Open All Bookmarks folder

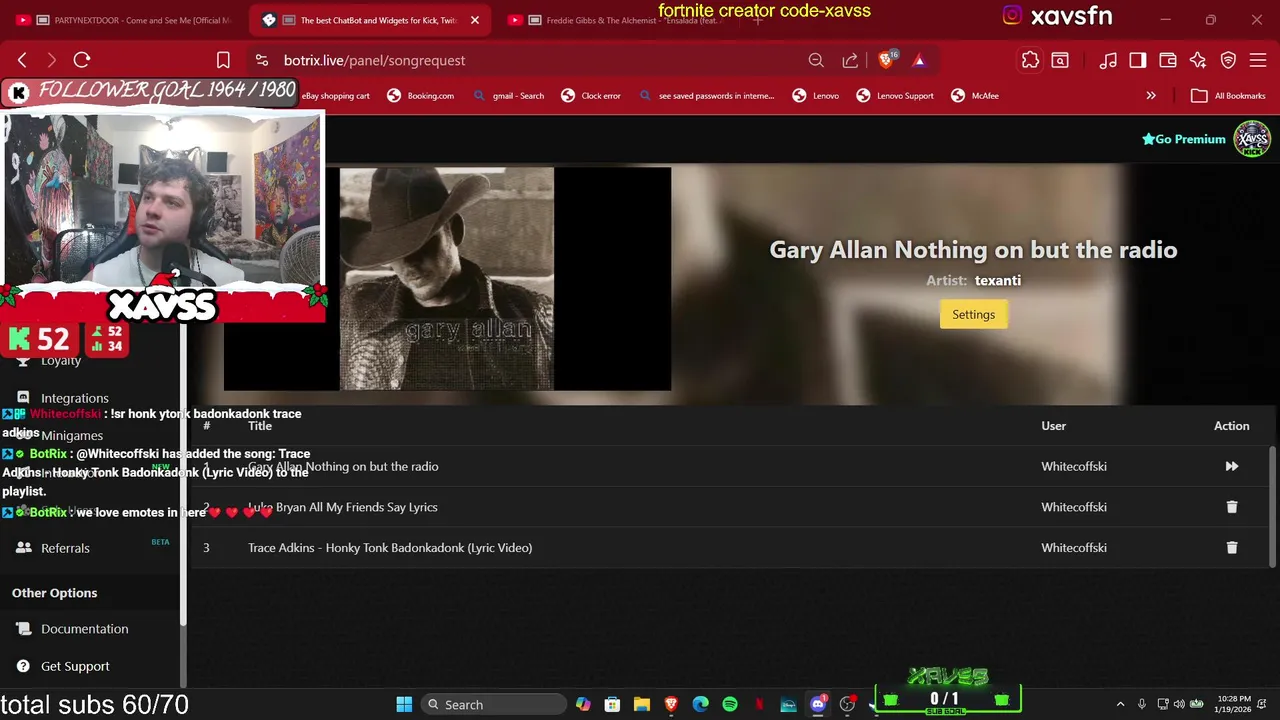point(1229,96)
